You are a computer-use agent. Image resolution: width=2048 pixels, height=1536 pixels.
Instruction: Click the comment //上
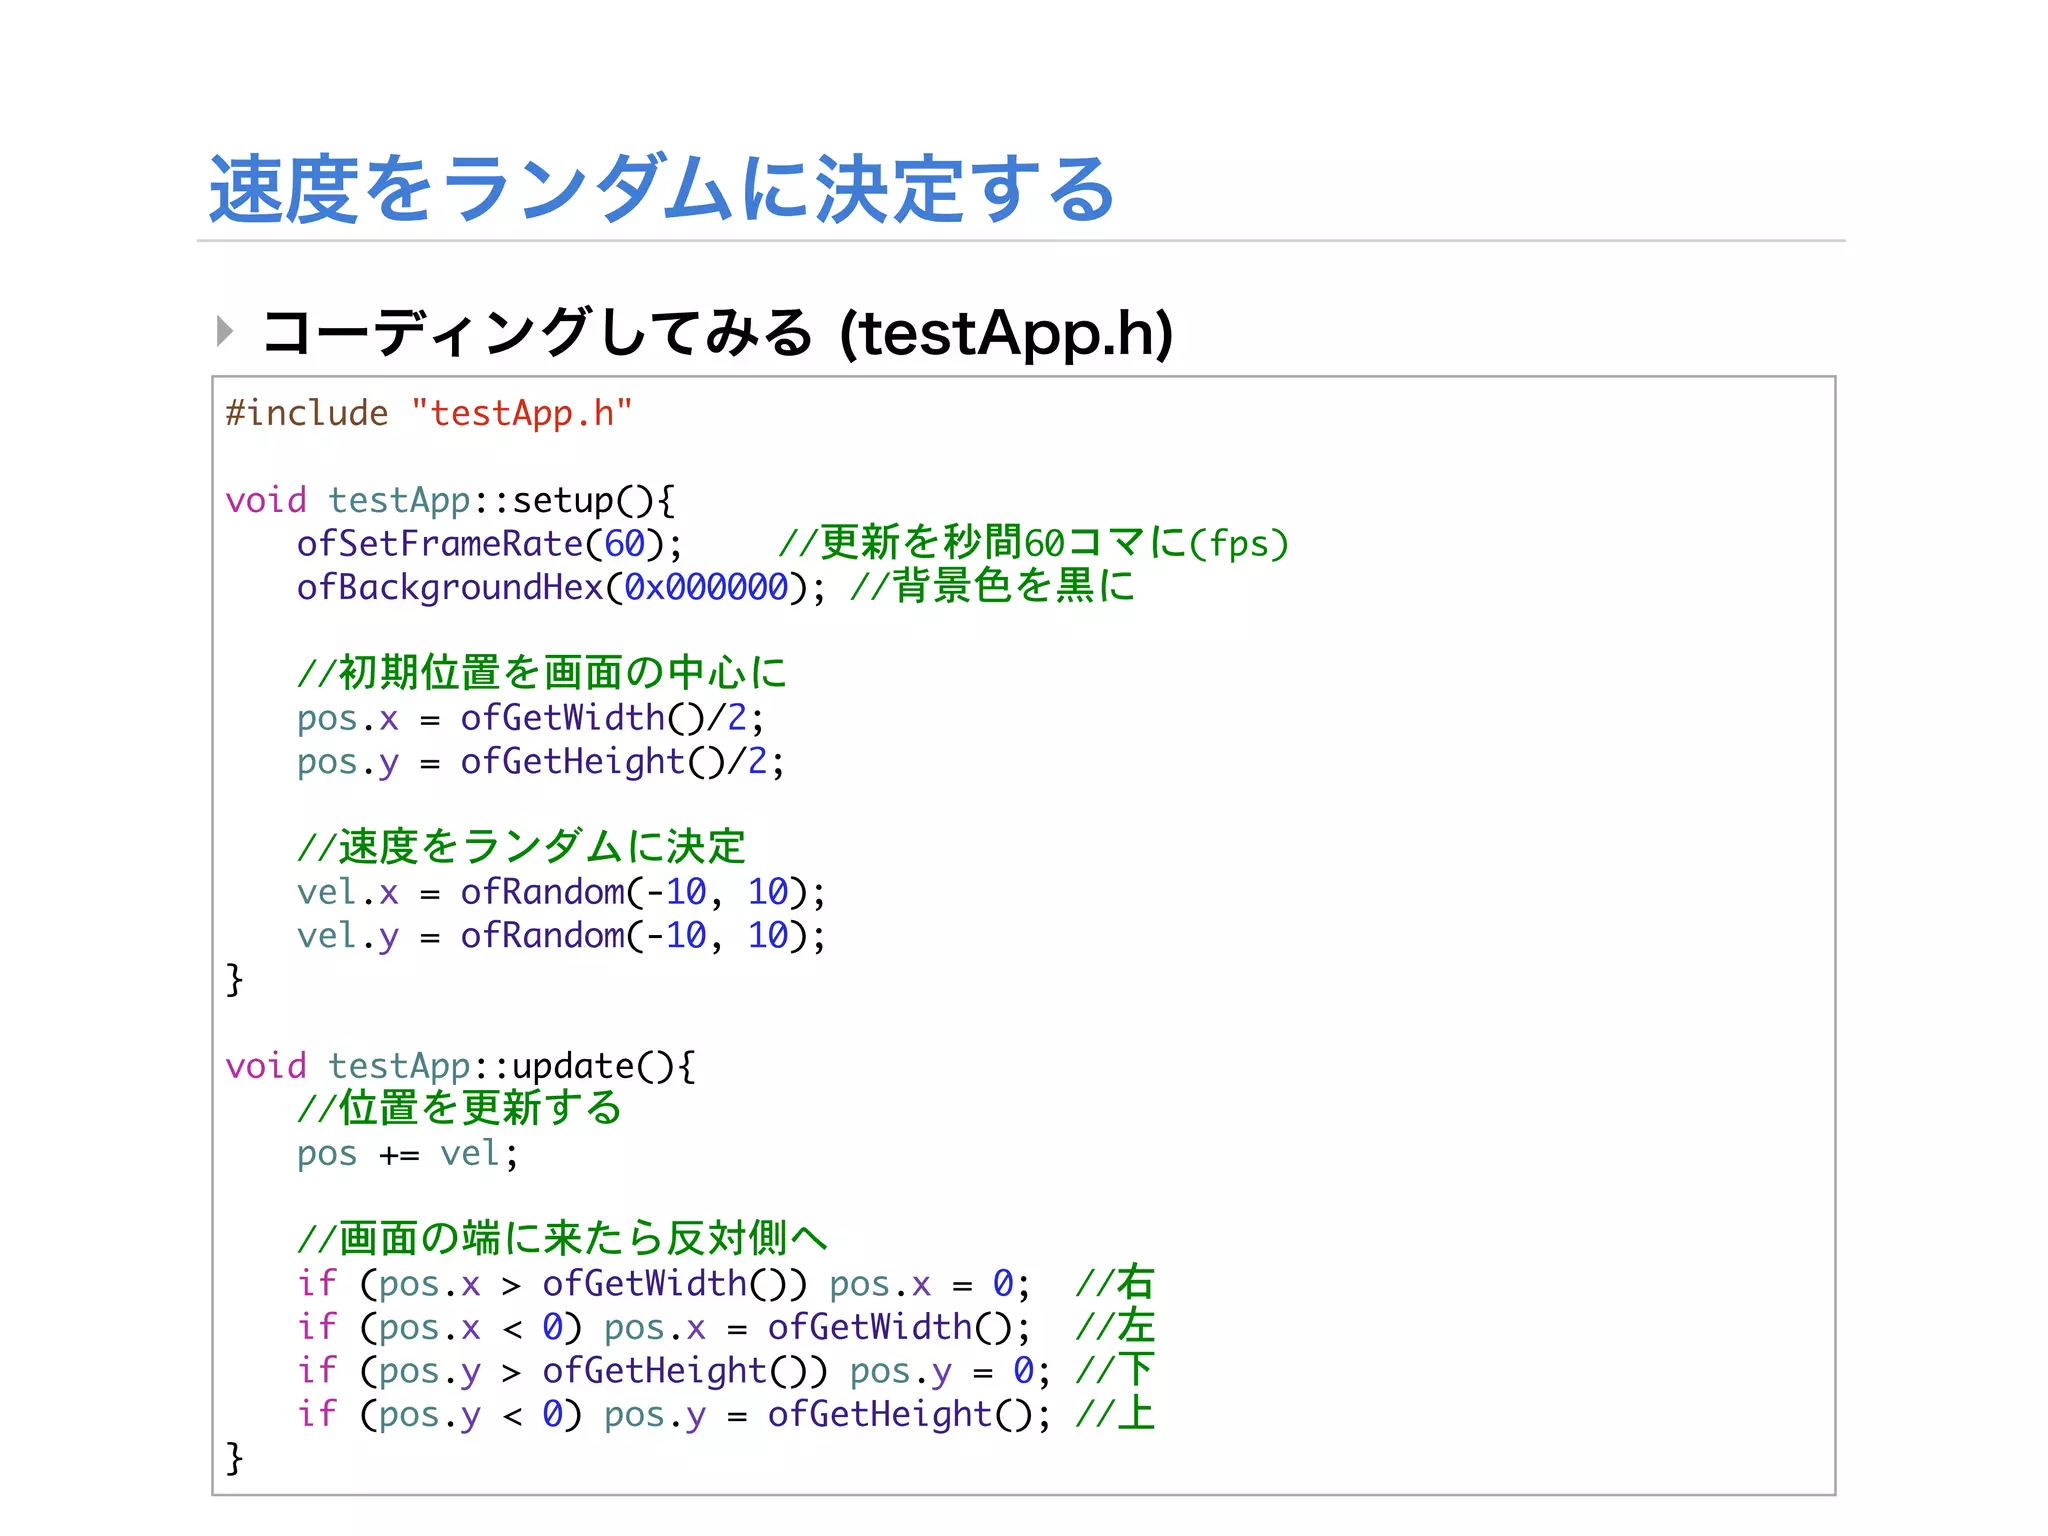click(1115, 1414)
